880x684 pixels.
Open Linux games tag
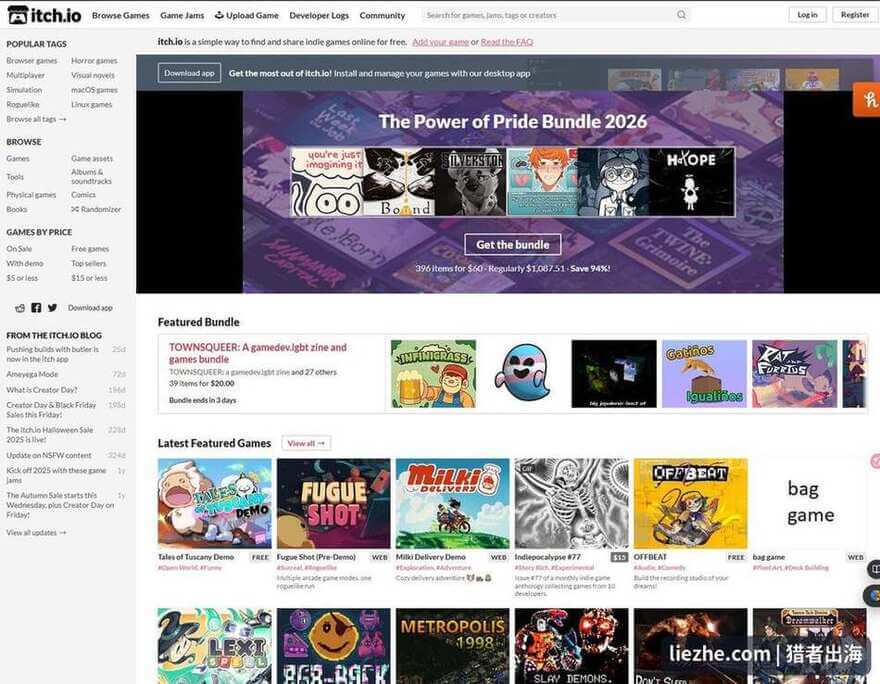pyautogui.click(x=91, y=104)
